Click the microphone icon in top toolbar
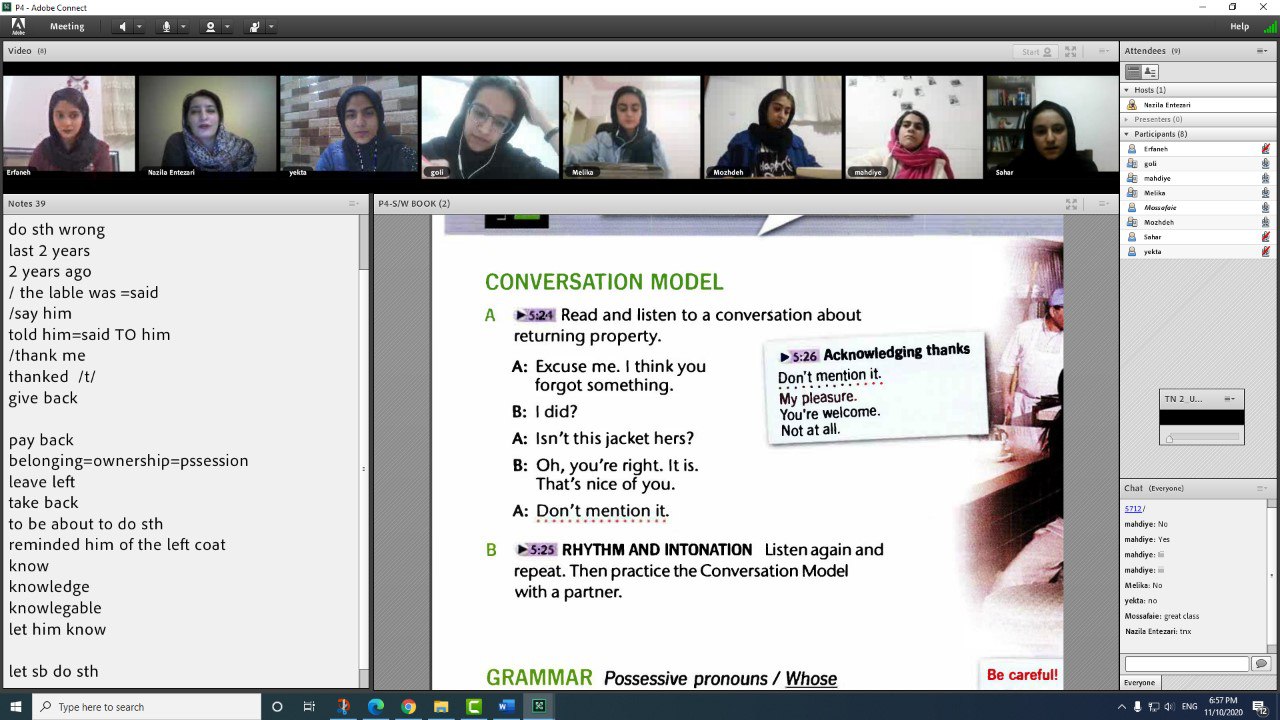The height and width of the screenshot is (720, 1280). pos(166,27)
